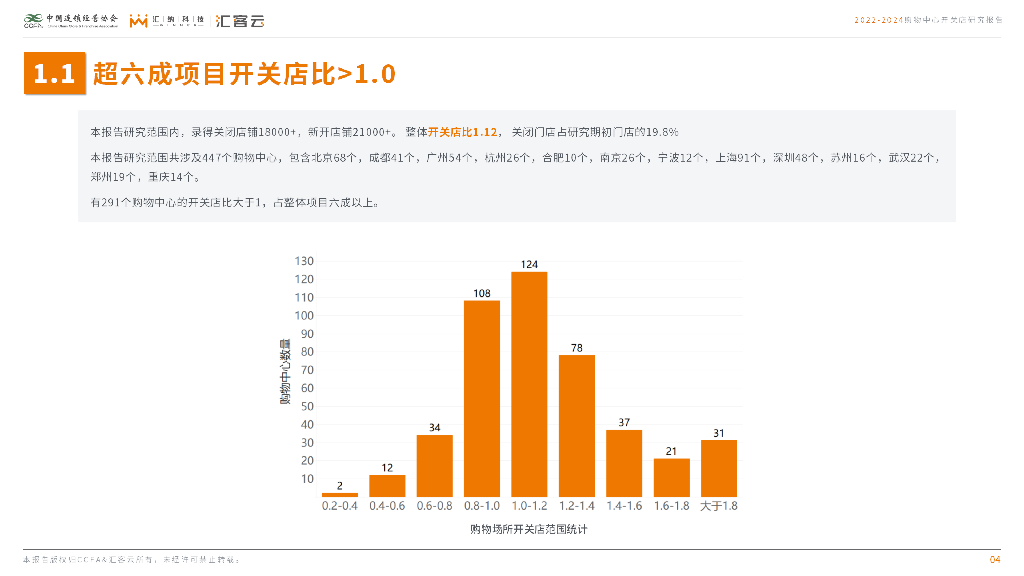Click the y-axis tick value 50

307,406
